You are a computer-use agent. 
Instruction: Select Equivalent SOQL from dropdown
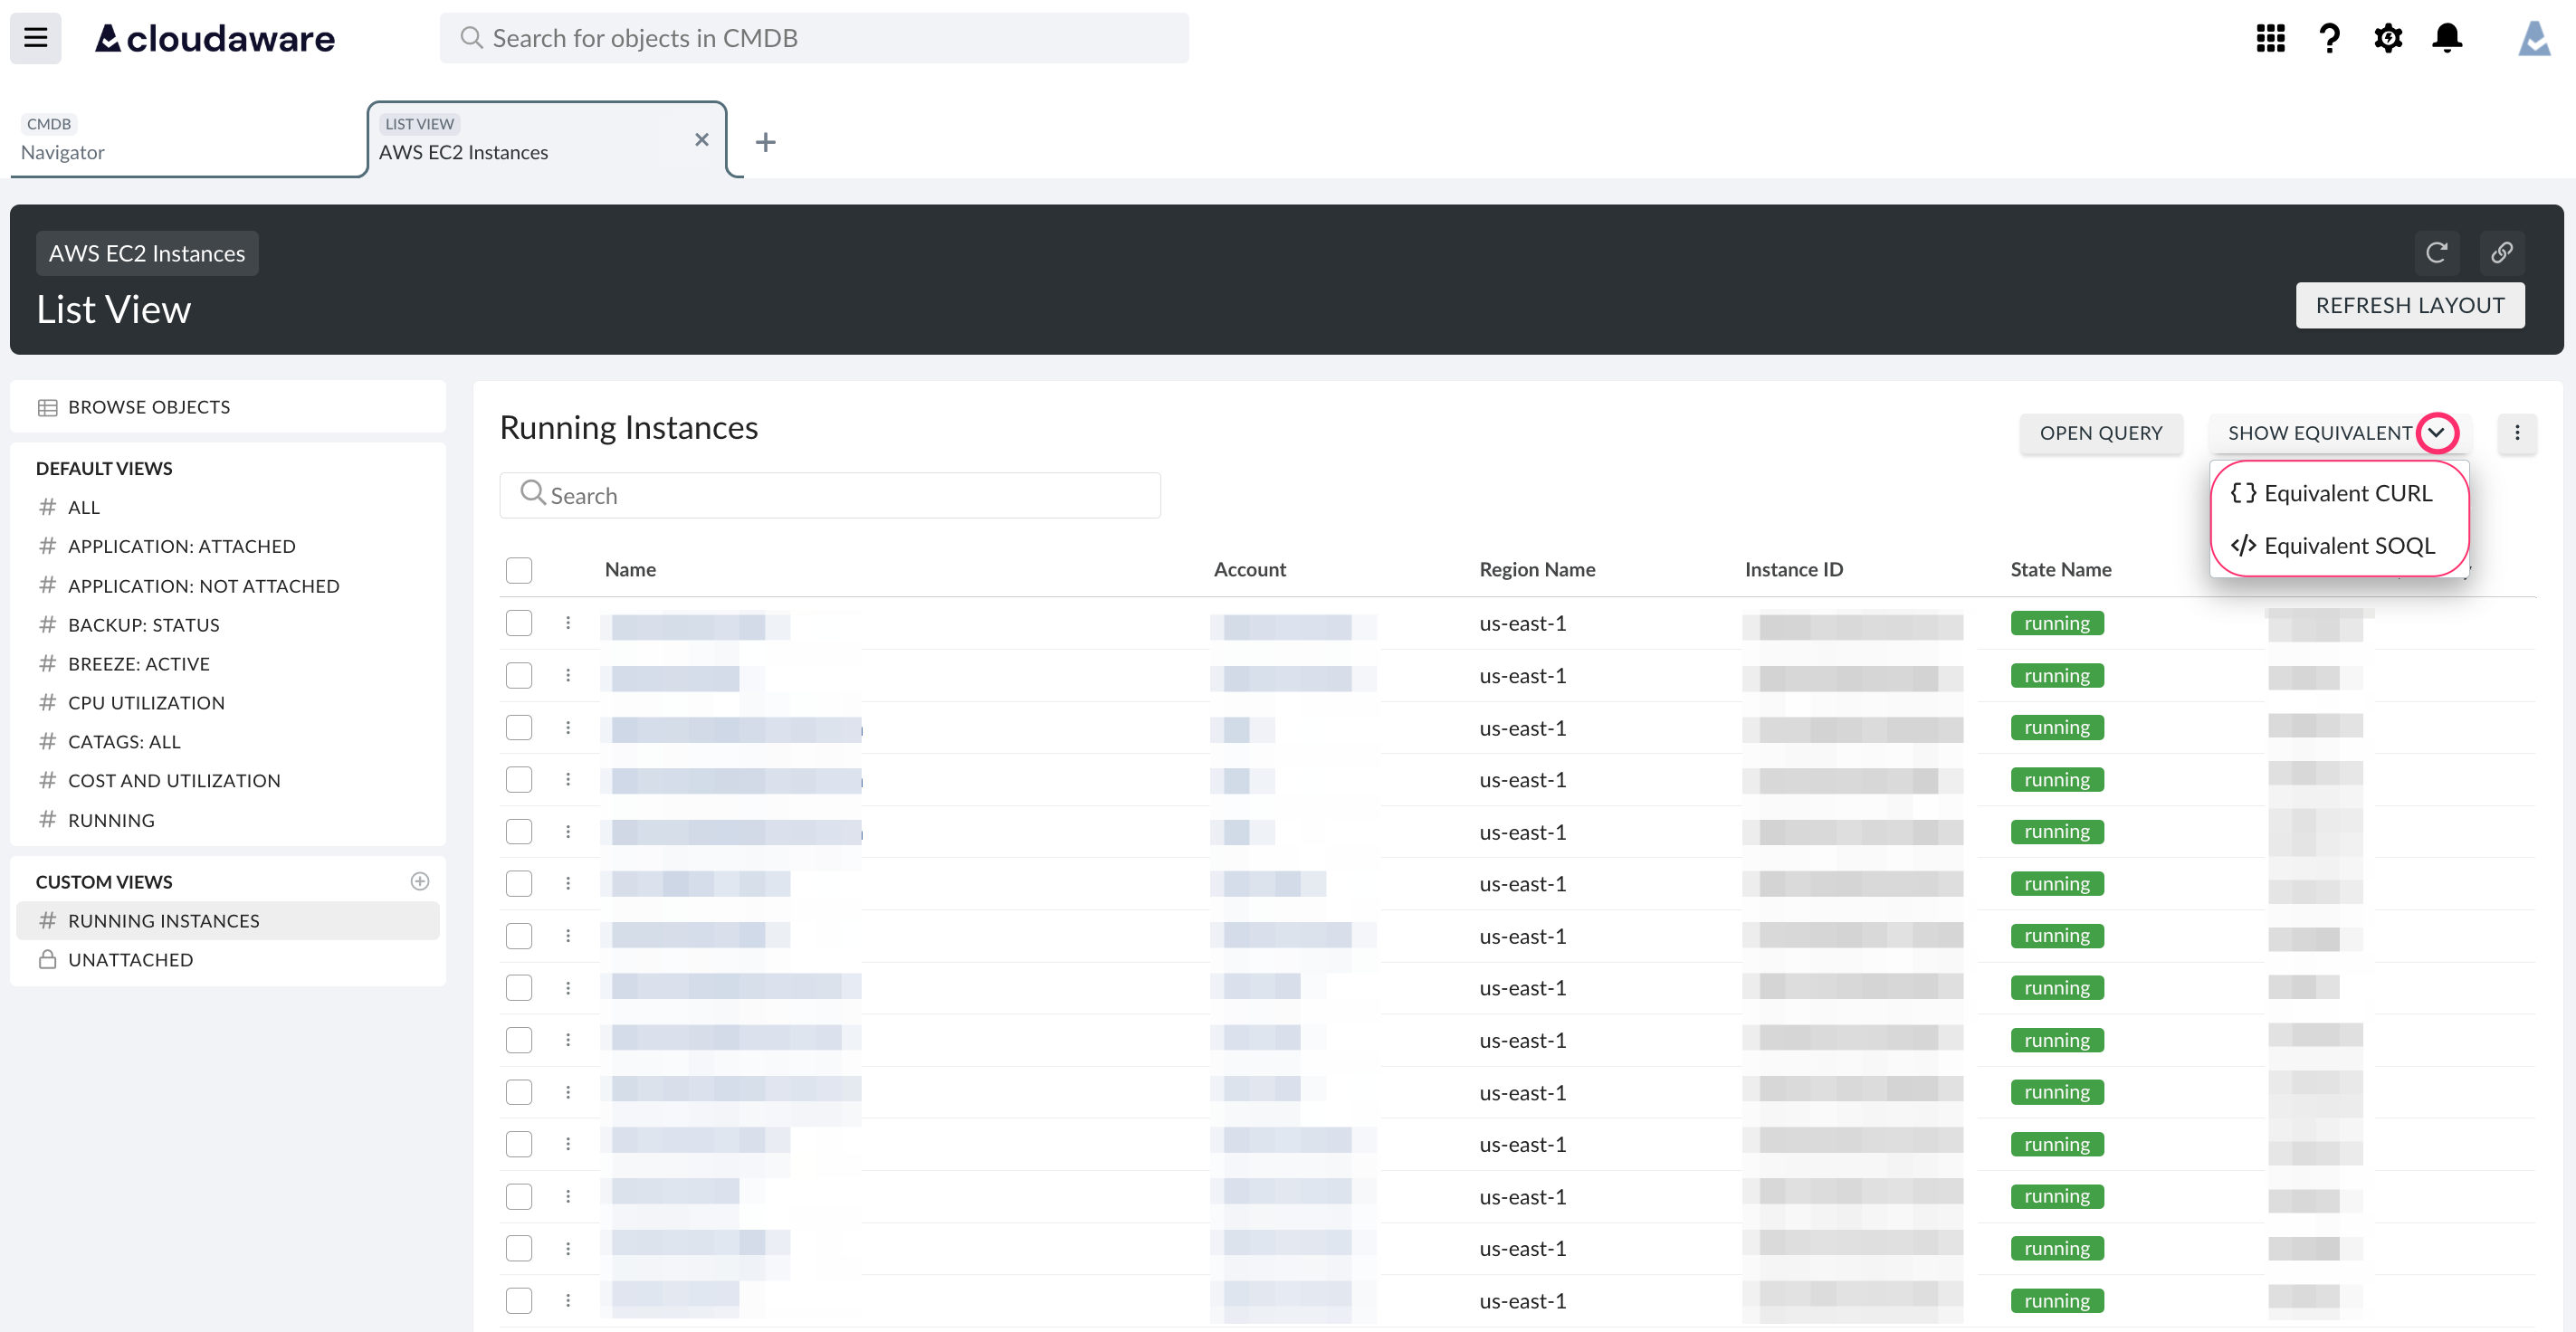tap(2339, 545)
